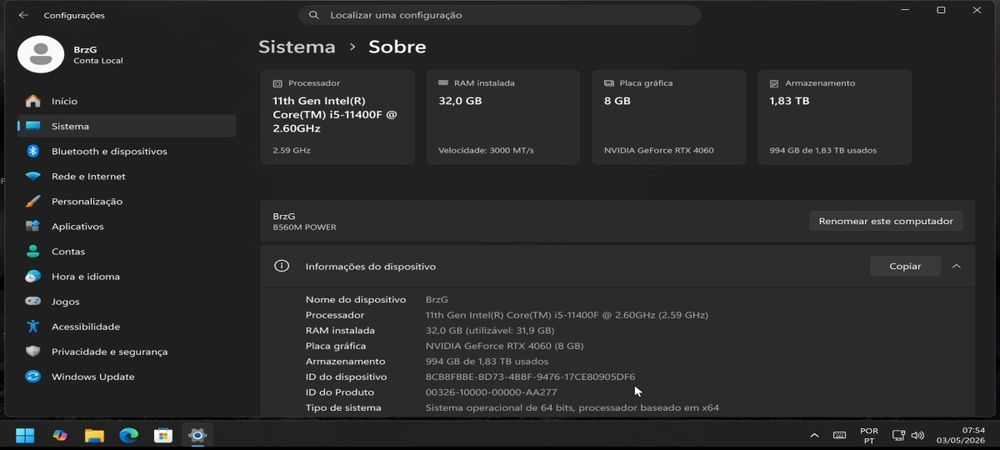
Task: Click the Jogos controller icon
Action: coord(33,301)
